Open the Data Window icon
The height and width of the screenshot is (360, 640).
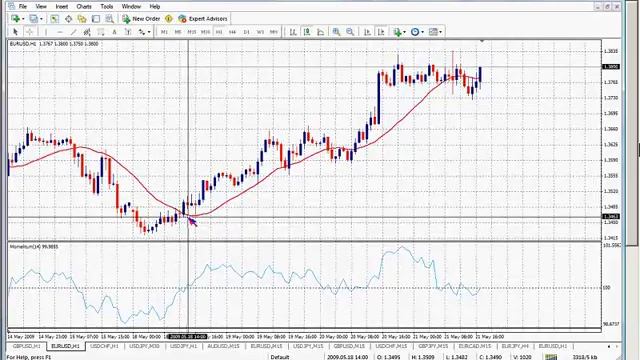coord(68,19)
